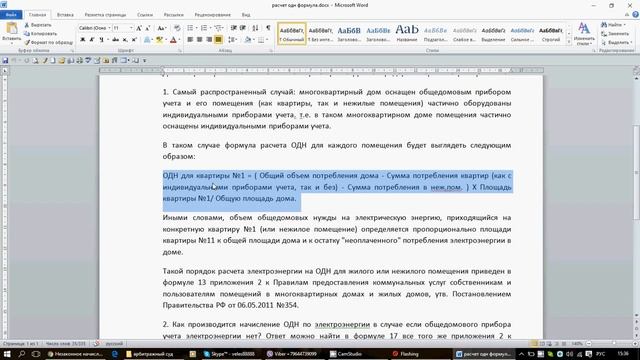Open the Aa change case dropdown

point(162,28)
